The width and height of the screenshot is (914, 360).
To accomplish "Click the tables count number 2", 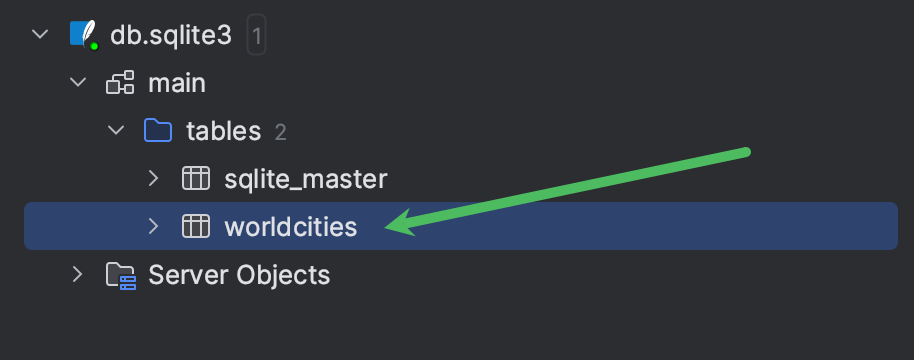I will pyautogui.click(x=280, y=133).
